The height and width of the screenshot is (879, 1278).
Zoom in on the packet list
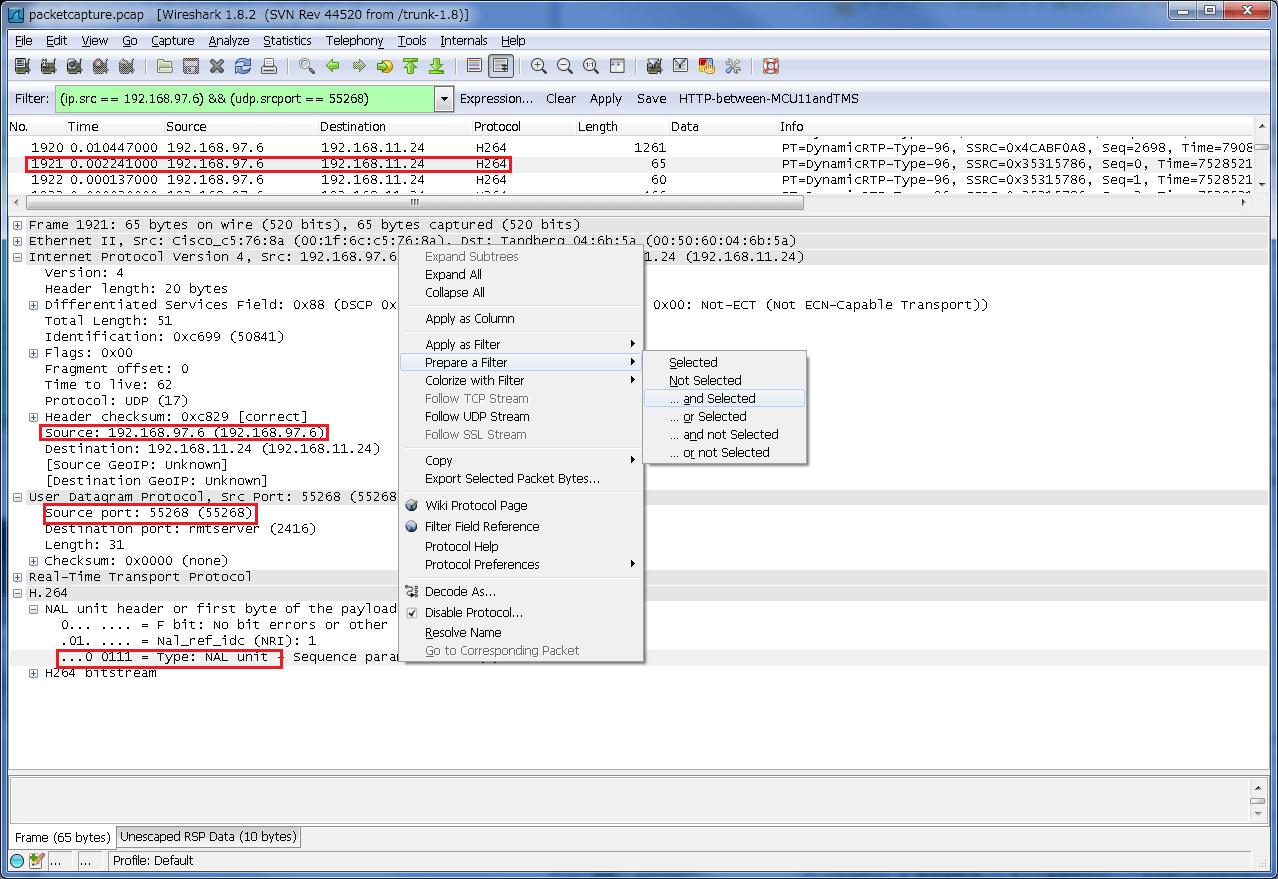(x=539, y=65)
